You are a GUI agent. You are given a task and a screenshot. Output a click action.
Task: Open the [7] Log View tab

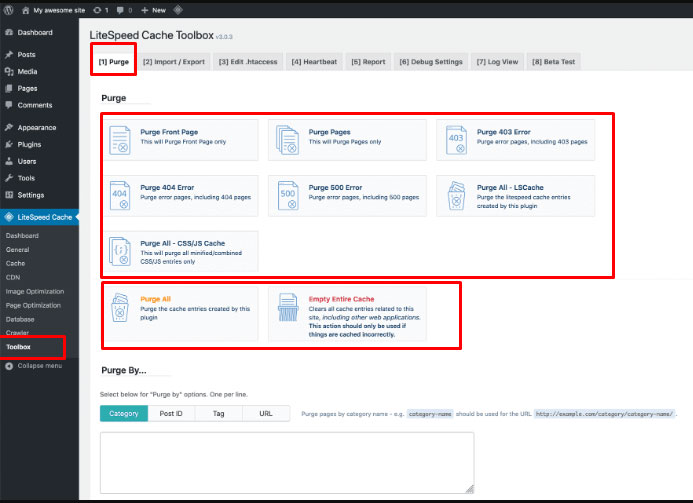[x=497, y=62]
